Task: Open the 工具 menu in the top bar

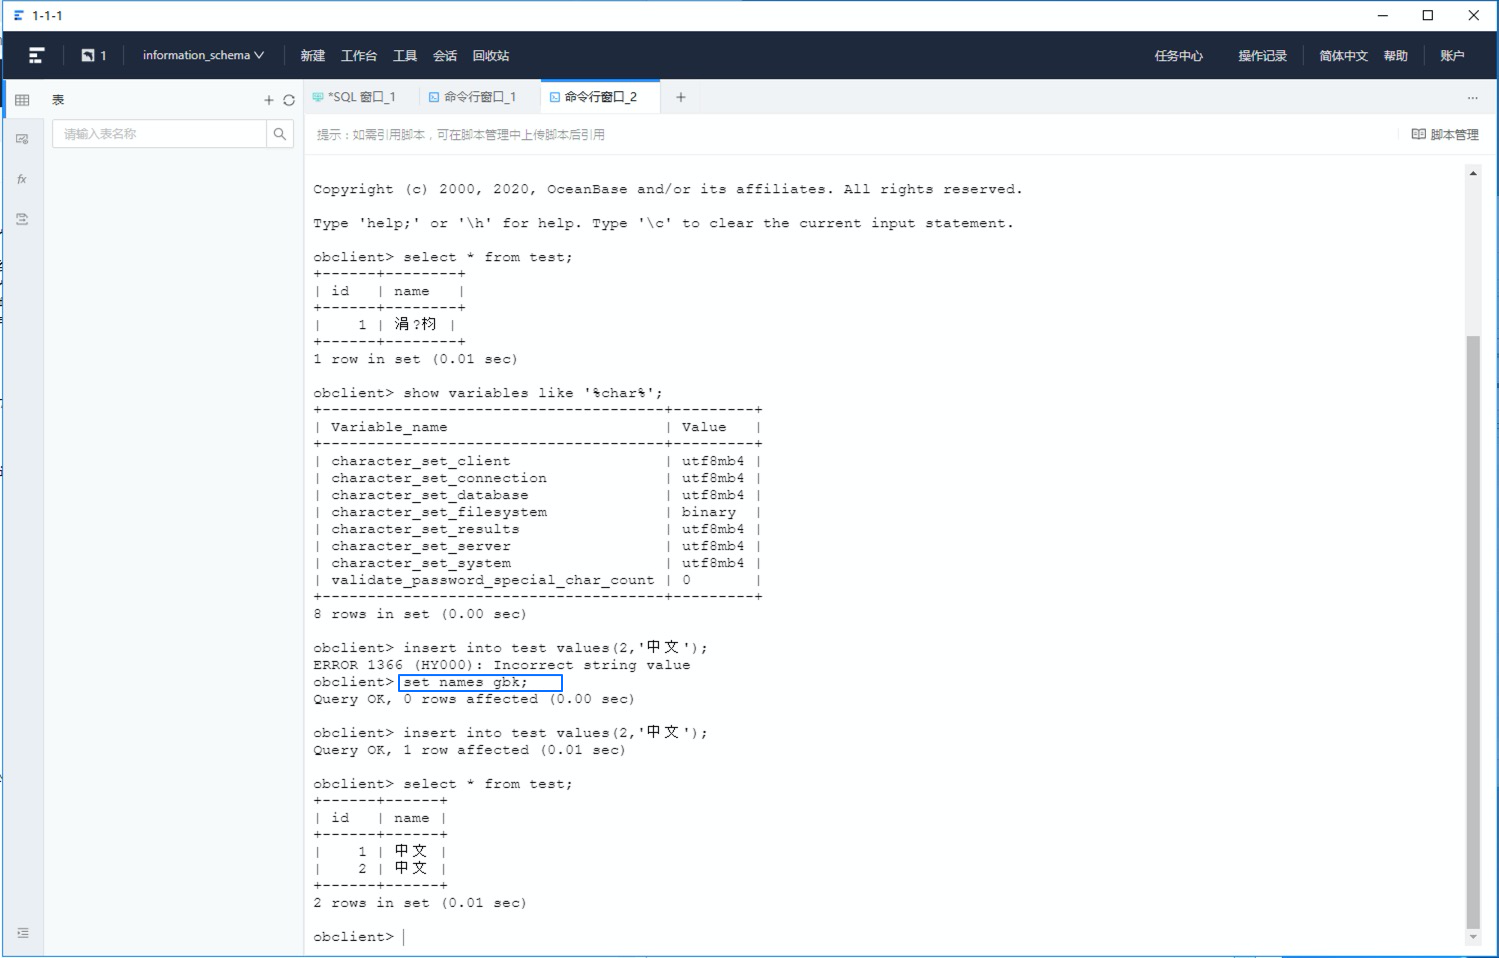Action: pos(404,55)
